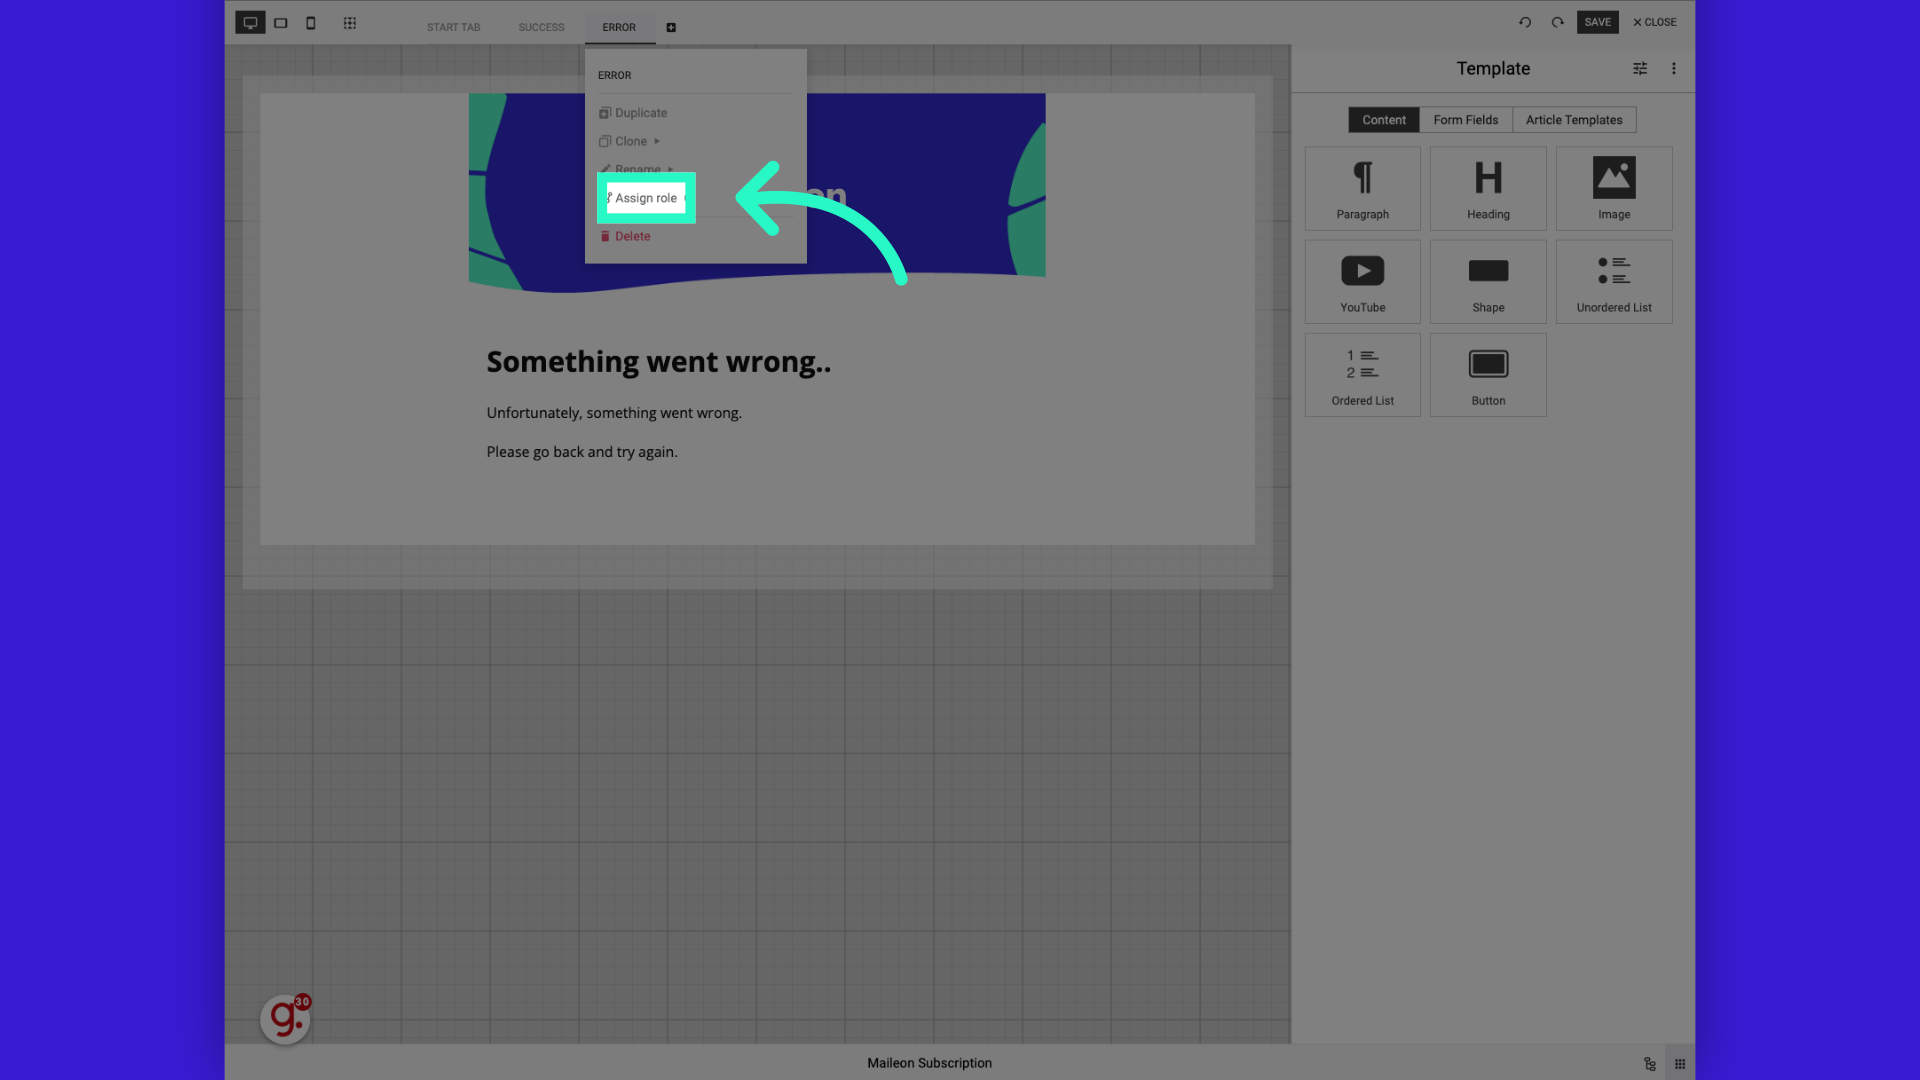Open the Article Templates panel
Screen dimensions: 1920x1080
click(x=1575, y=119)
